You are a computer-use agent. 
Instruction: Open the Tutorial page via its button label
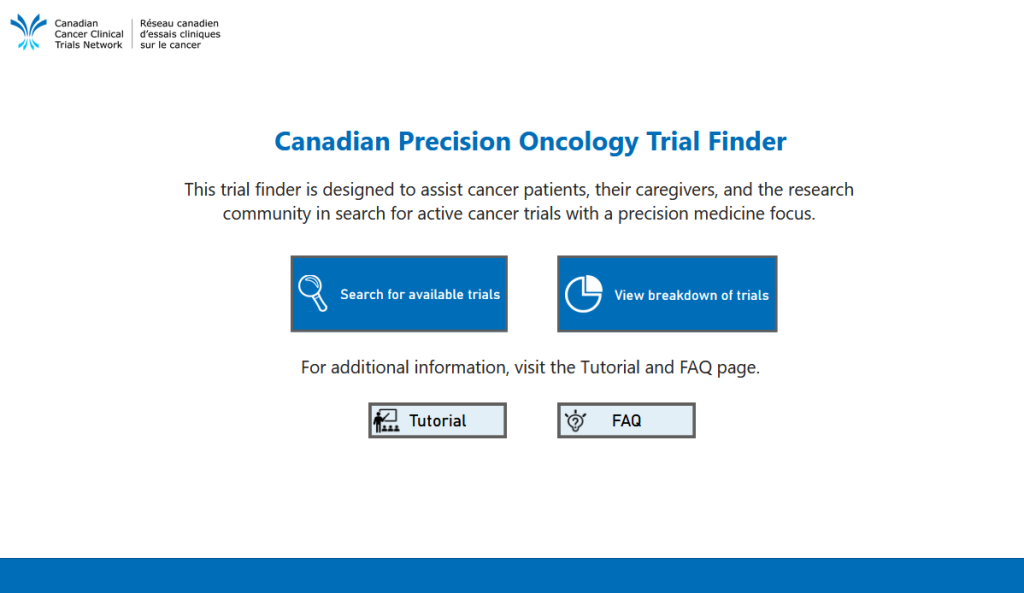pyautogui.click(x=437, y=421)
